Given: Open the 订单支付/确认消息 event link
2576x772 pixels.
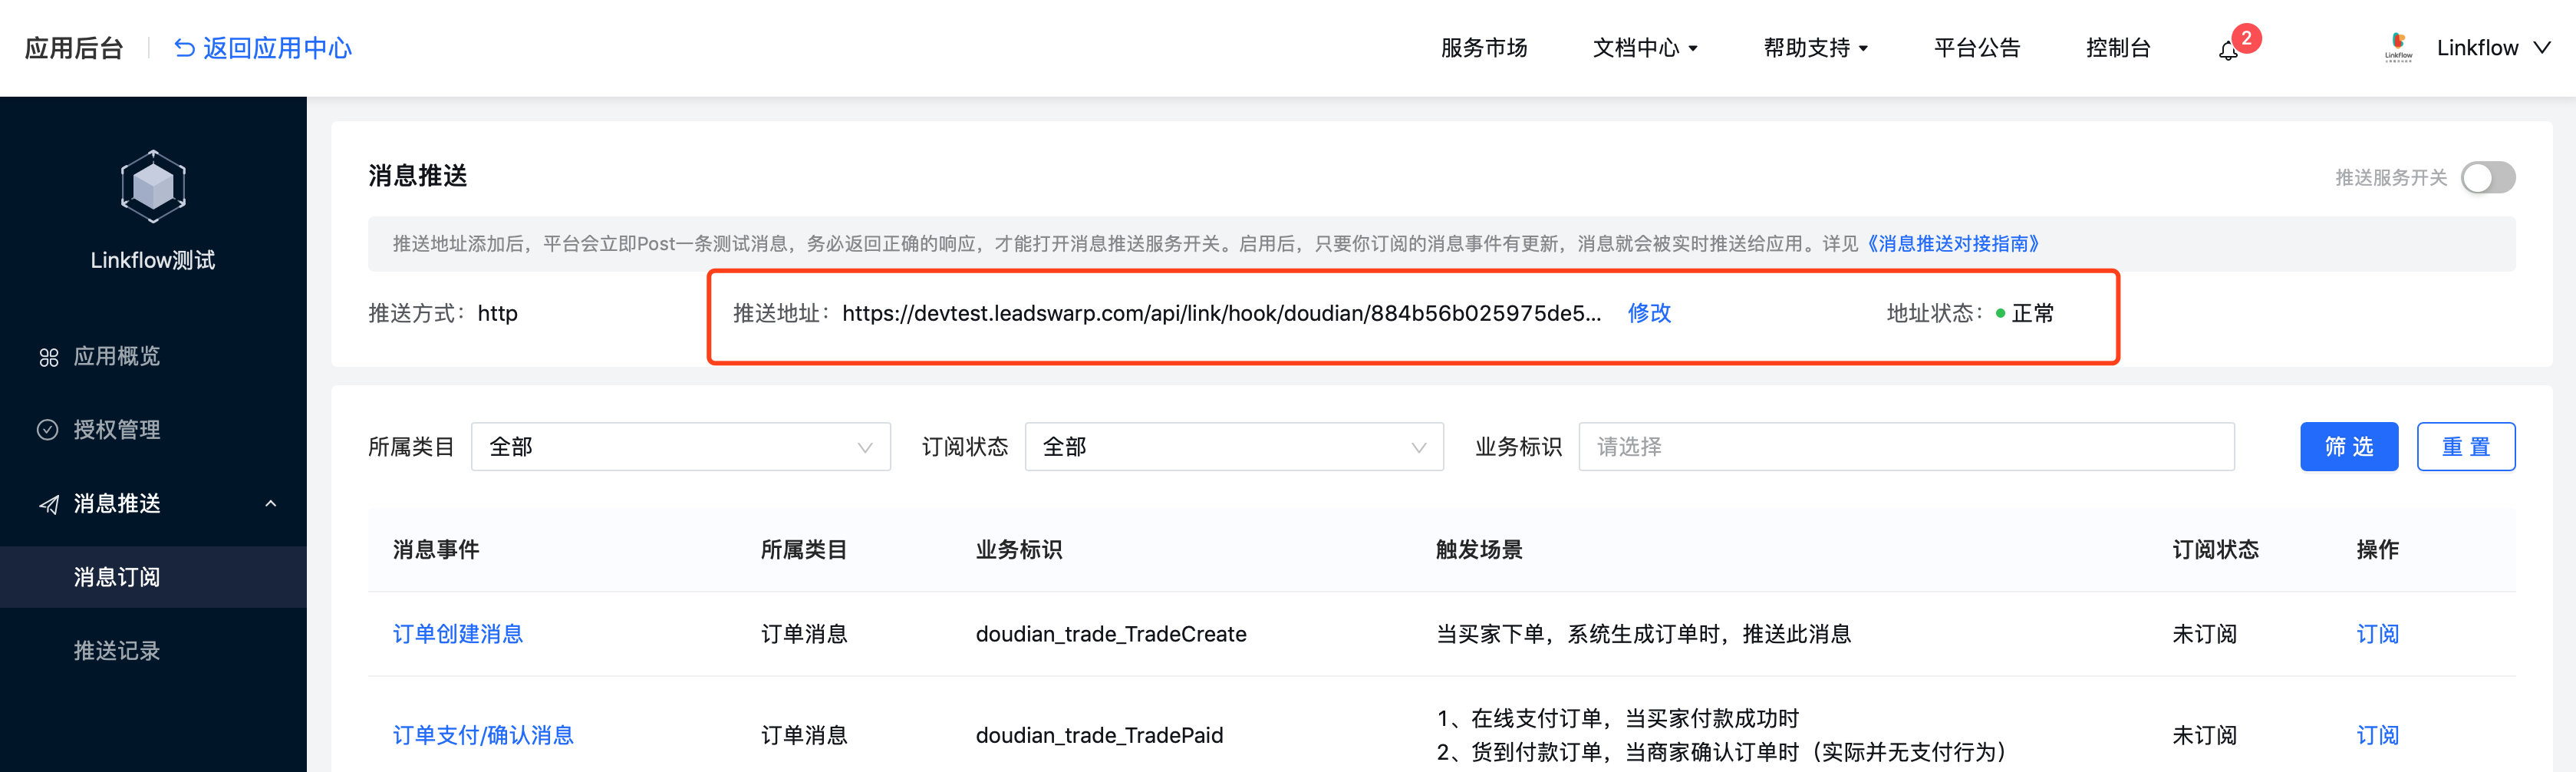Looking at the screenshot, I should pos(483,735).
